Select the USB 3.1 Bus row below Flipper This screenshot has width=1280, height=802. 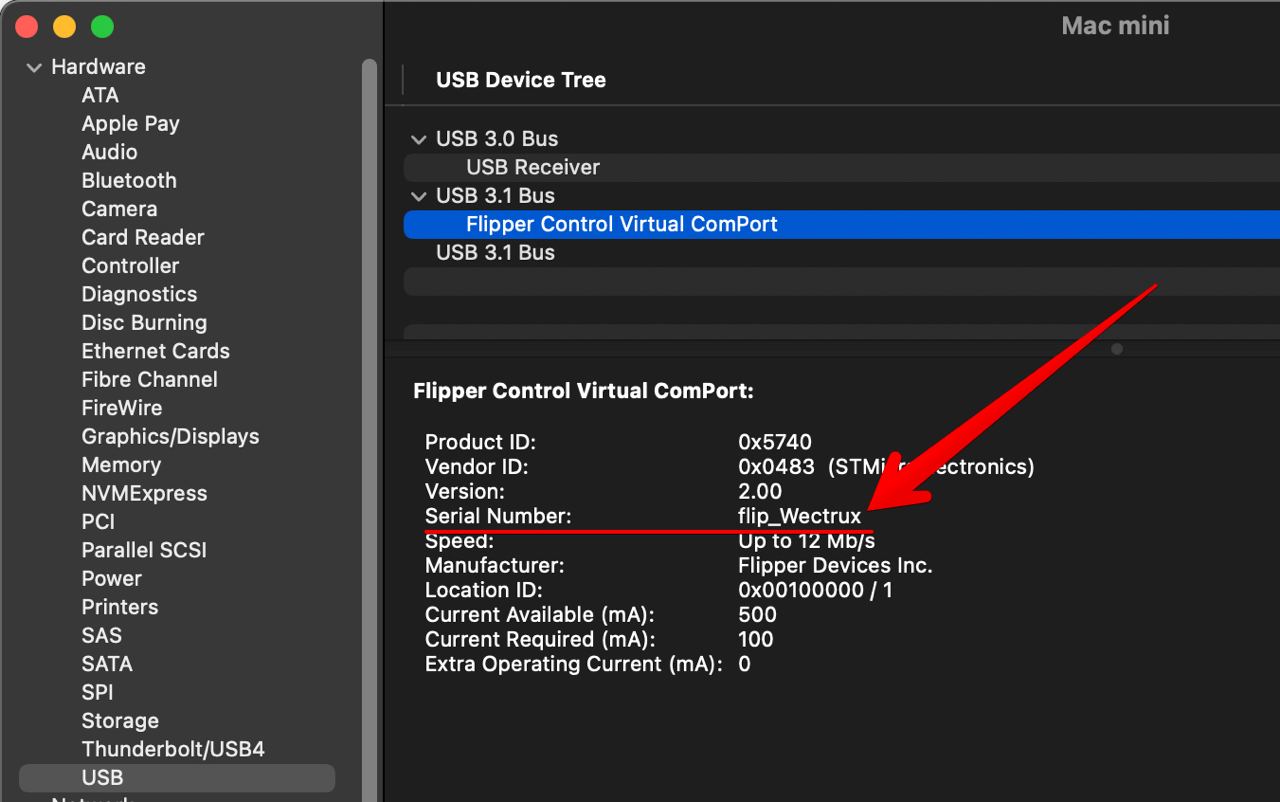842,253
